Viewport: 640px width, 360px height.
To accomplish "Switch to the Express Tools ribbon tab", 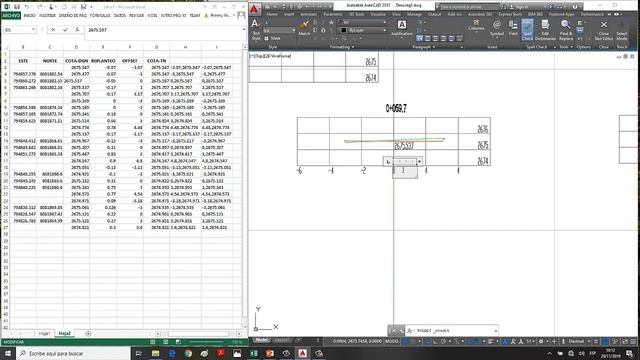I will click(x=509, y=14).
